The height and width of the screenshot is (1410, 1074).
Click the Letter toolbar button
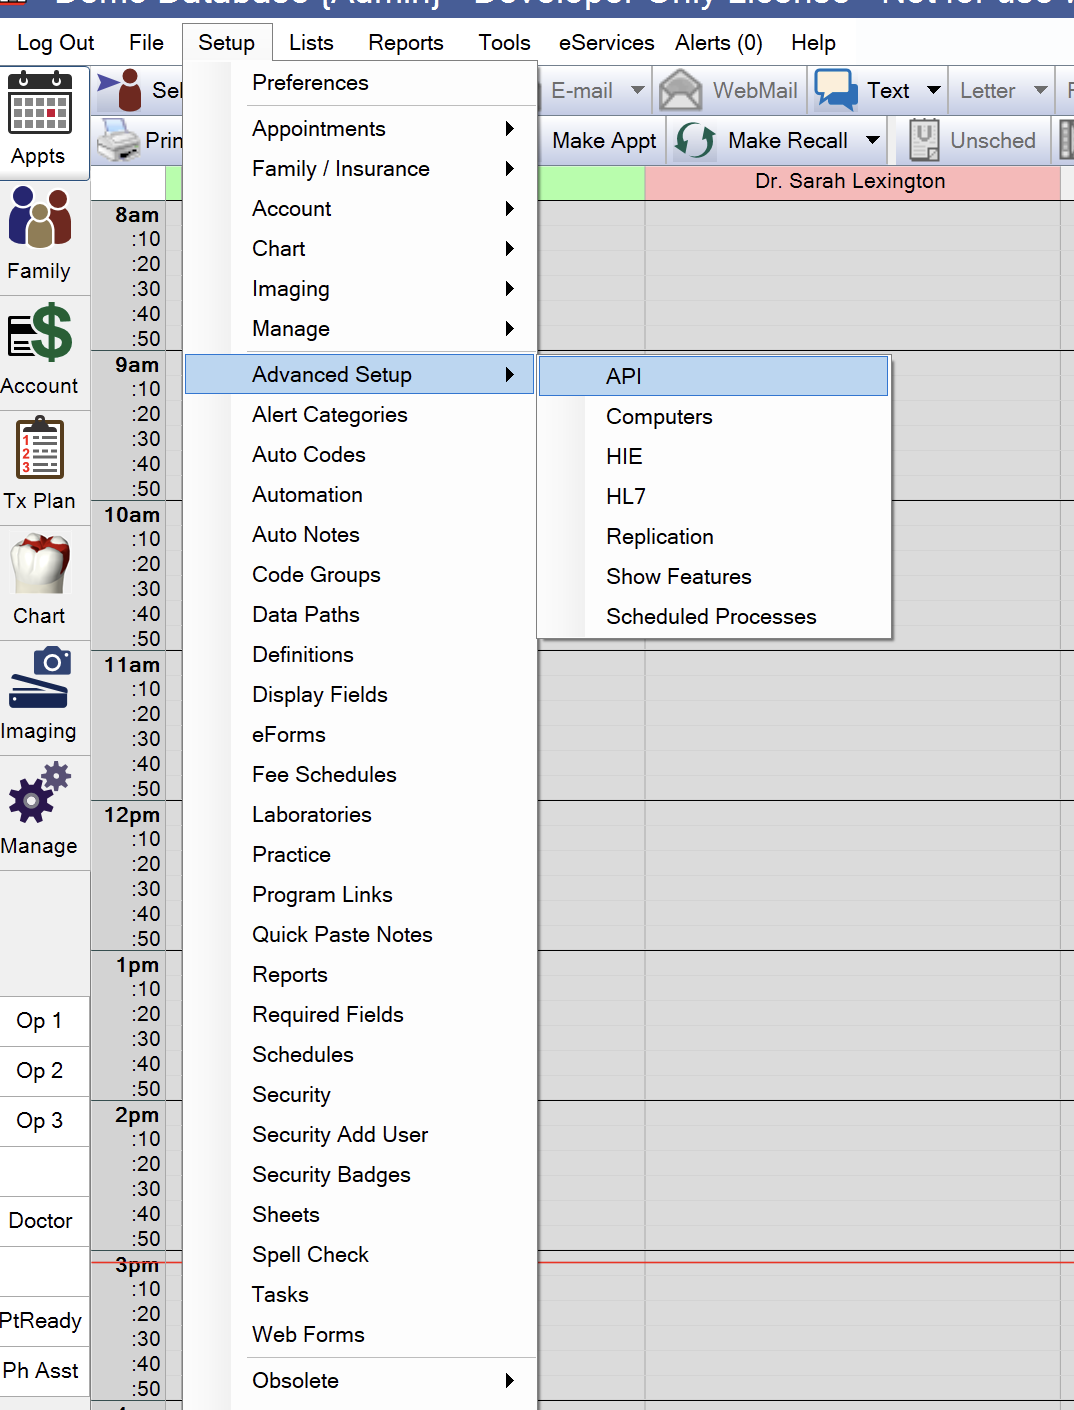(988, 90)
